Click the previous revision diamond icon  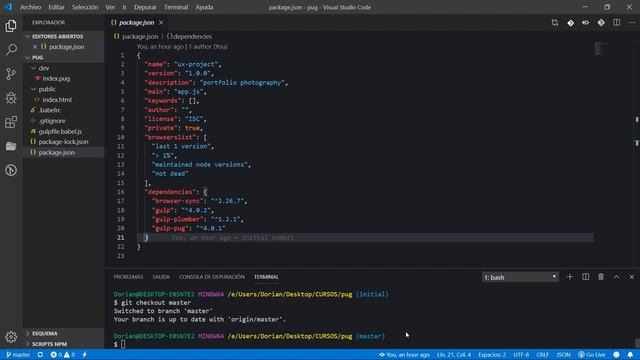(x=570, y=22)
